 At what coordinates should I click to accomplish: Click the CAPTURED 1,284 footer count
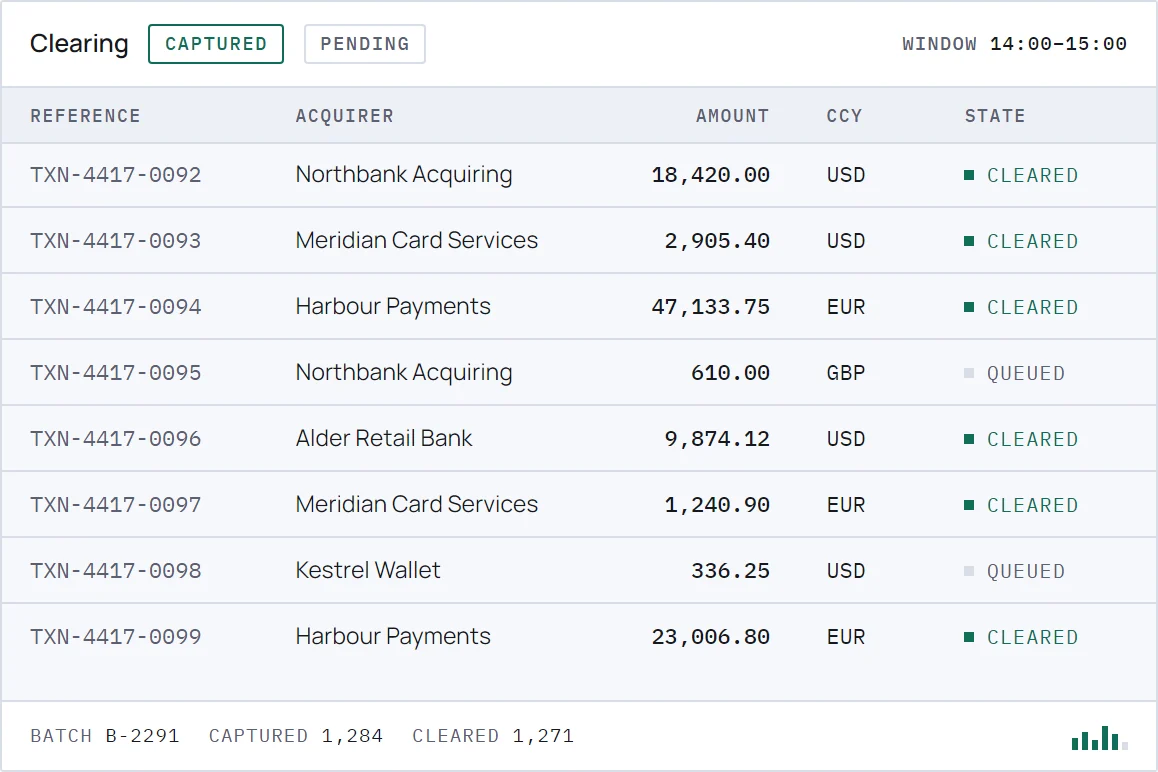(x=295, y=736)
